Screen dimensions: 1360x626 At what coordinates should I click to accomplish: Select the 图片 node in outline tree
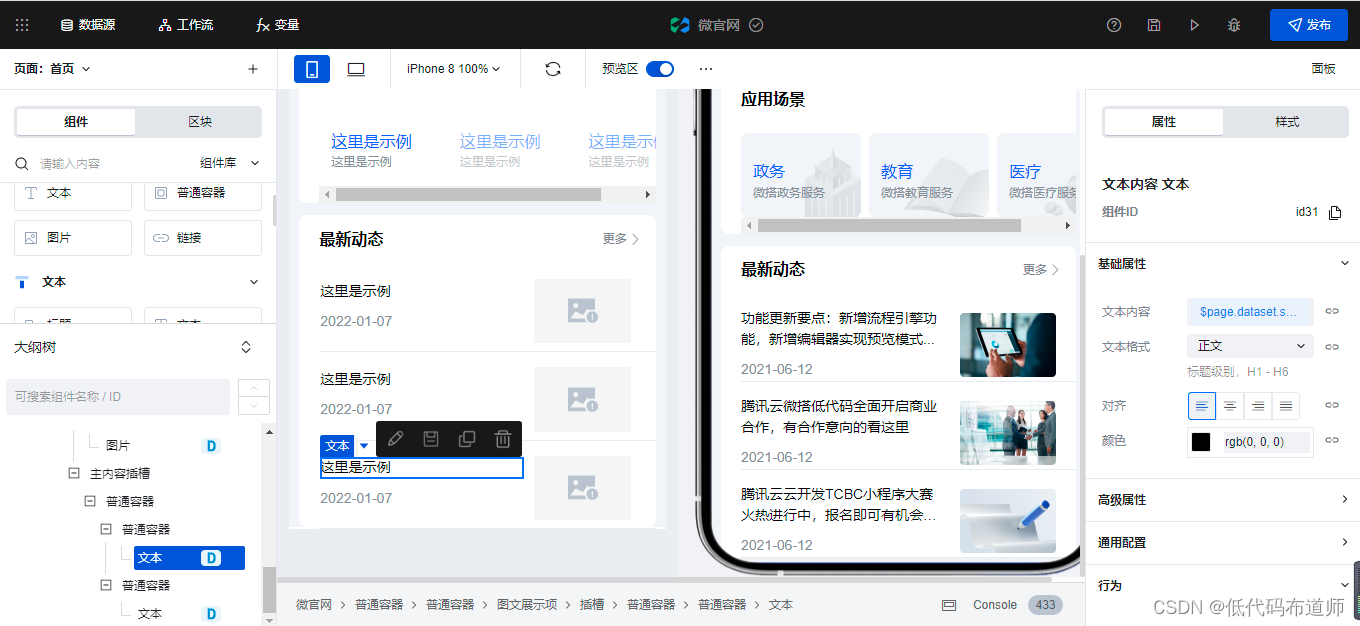click(118, 445)
